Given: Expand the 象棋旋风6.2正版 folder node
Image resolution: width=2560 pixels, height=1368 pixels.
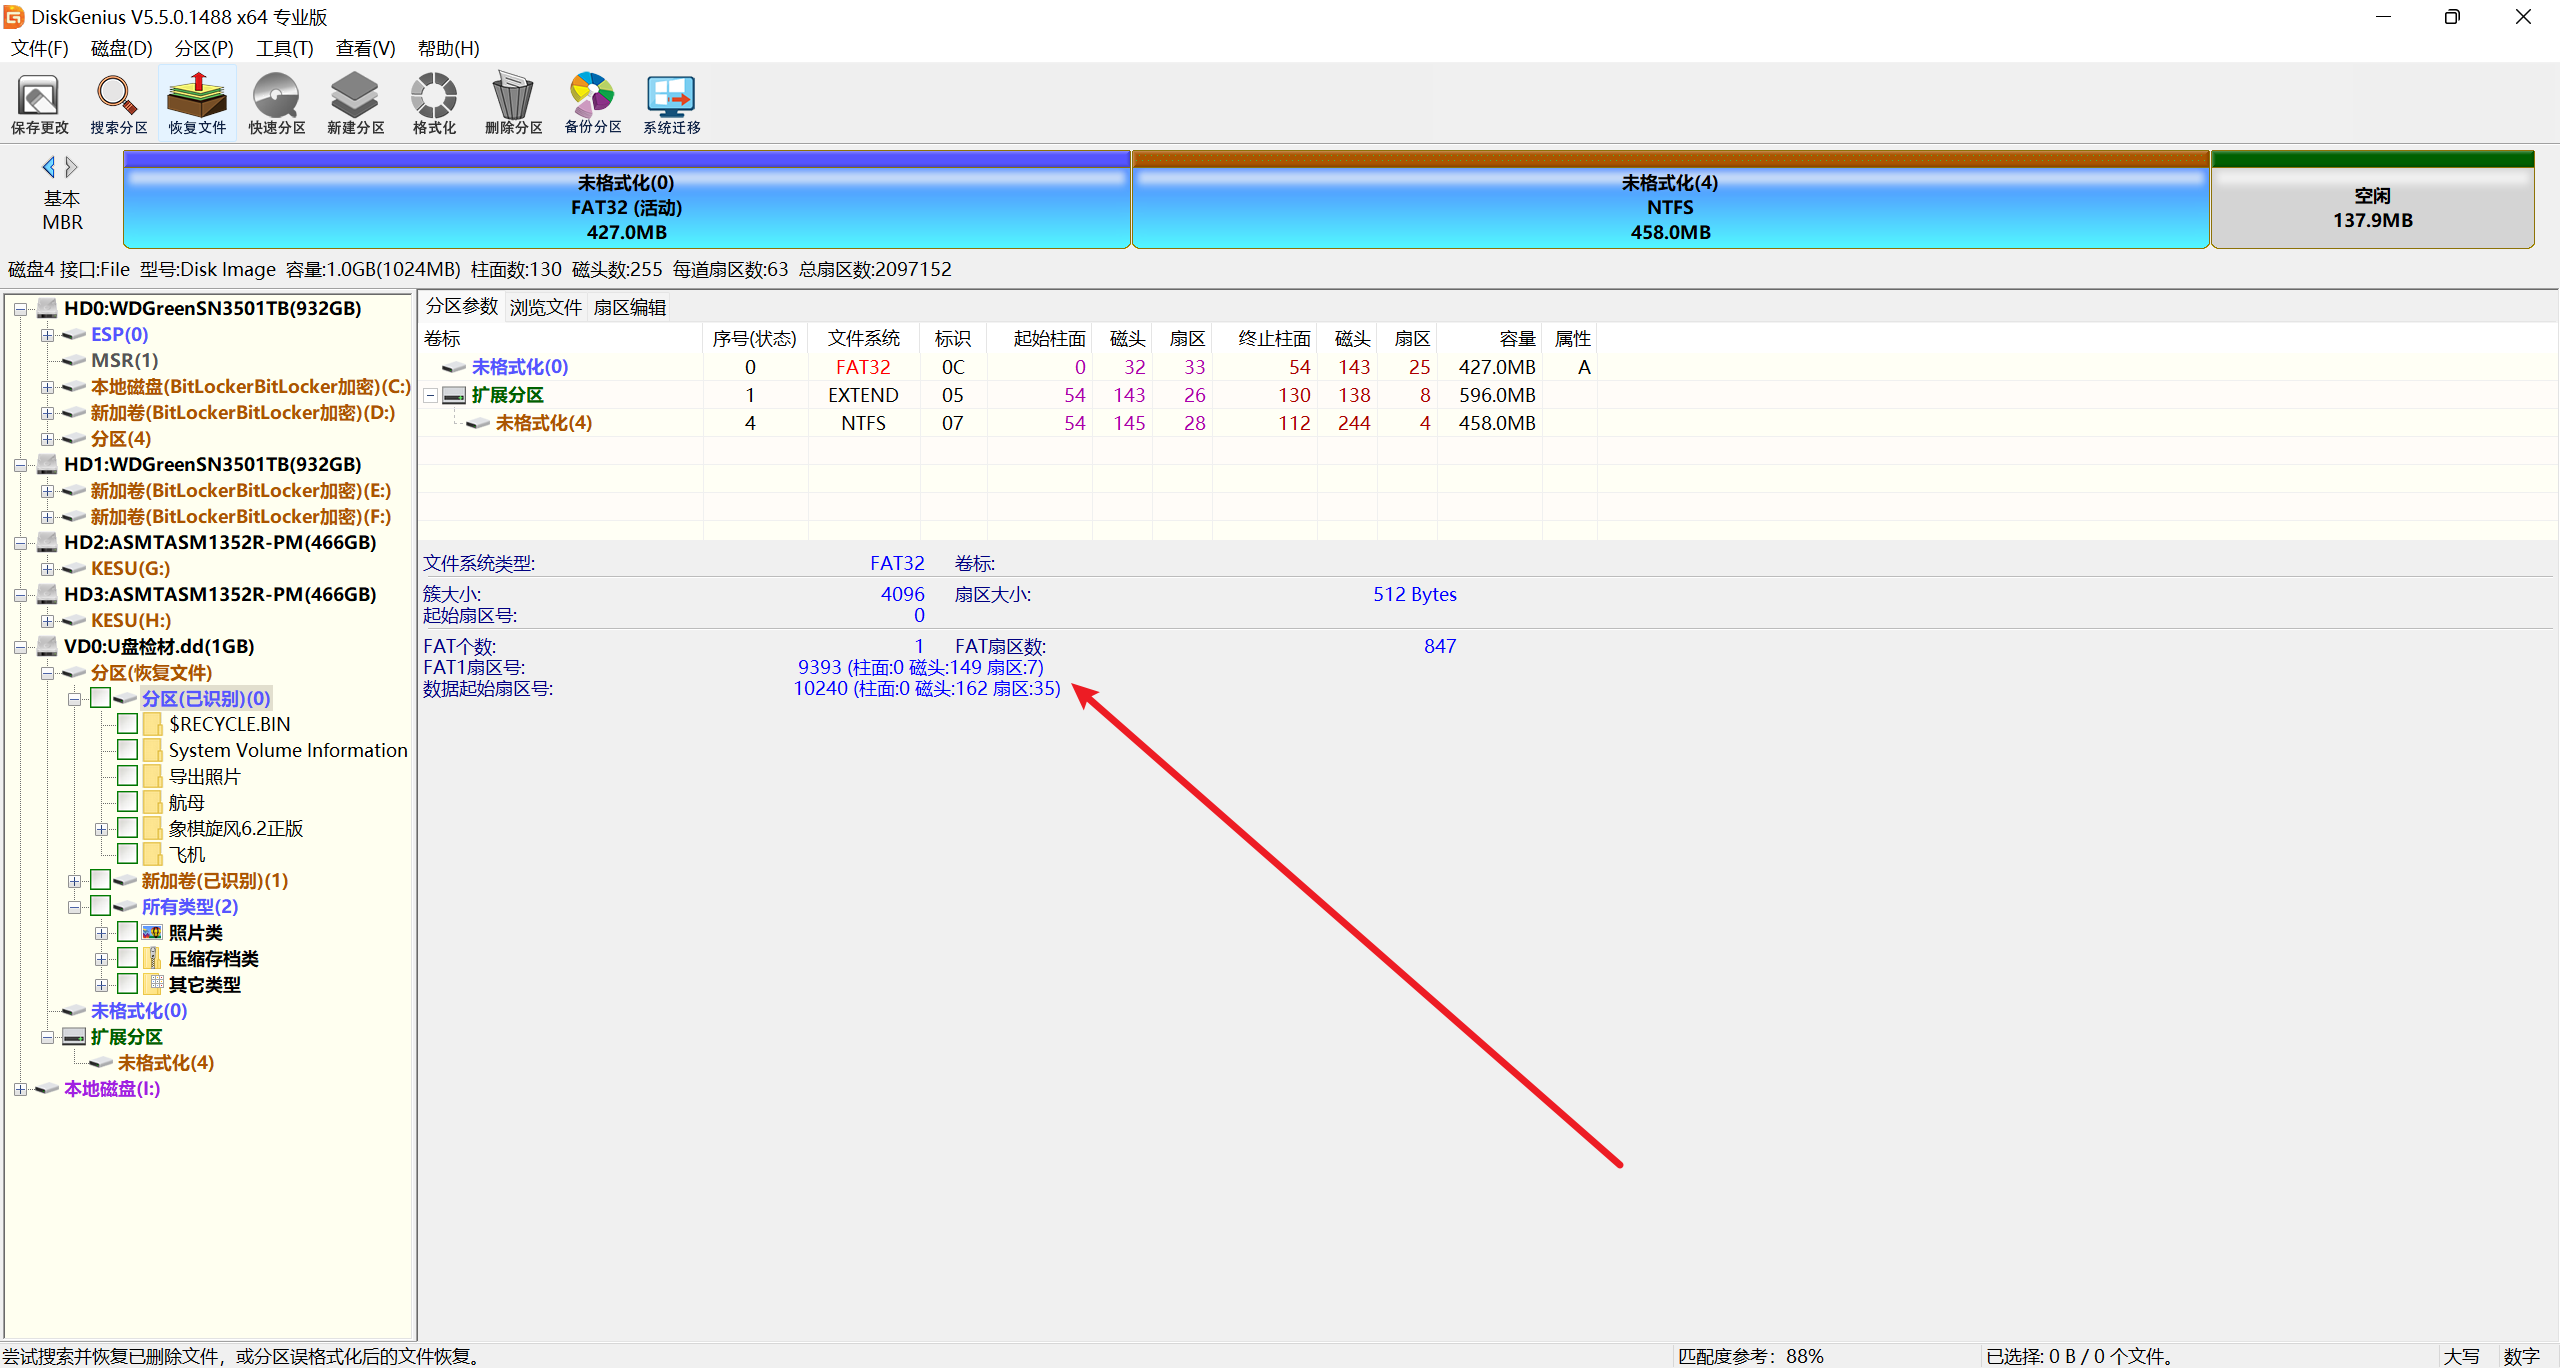Looking at the screenshot, I should point(101,829).
